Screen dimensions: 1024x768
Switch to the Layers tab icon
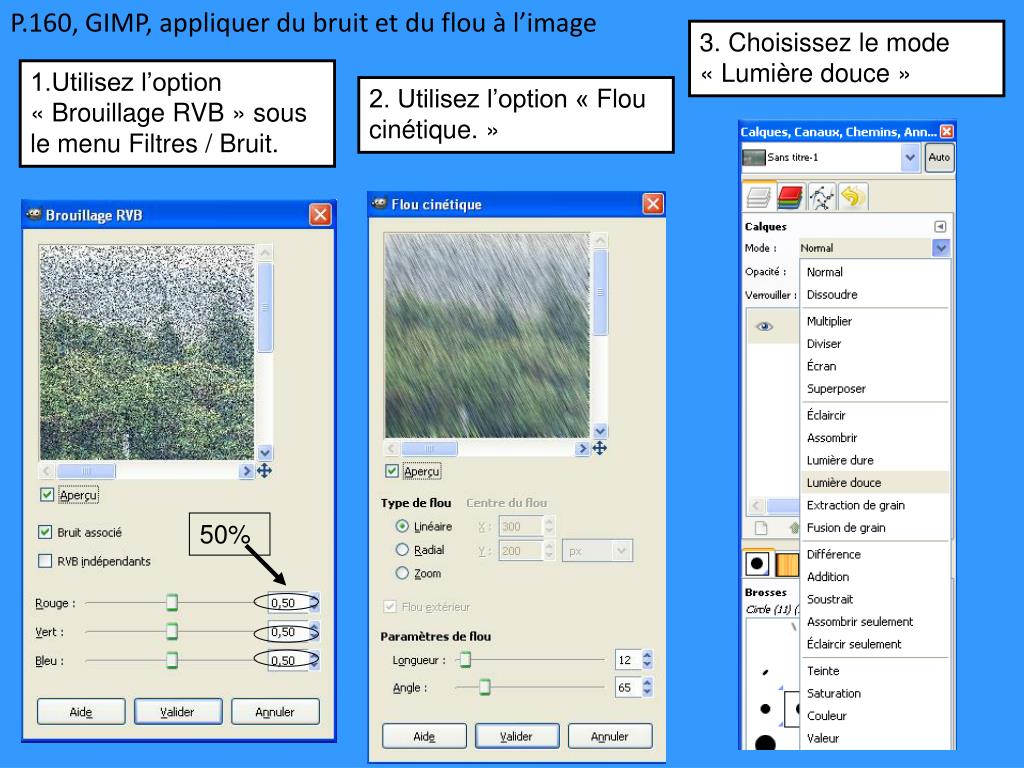point(759,197)
